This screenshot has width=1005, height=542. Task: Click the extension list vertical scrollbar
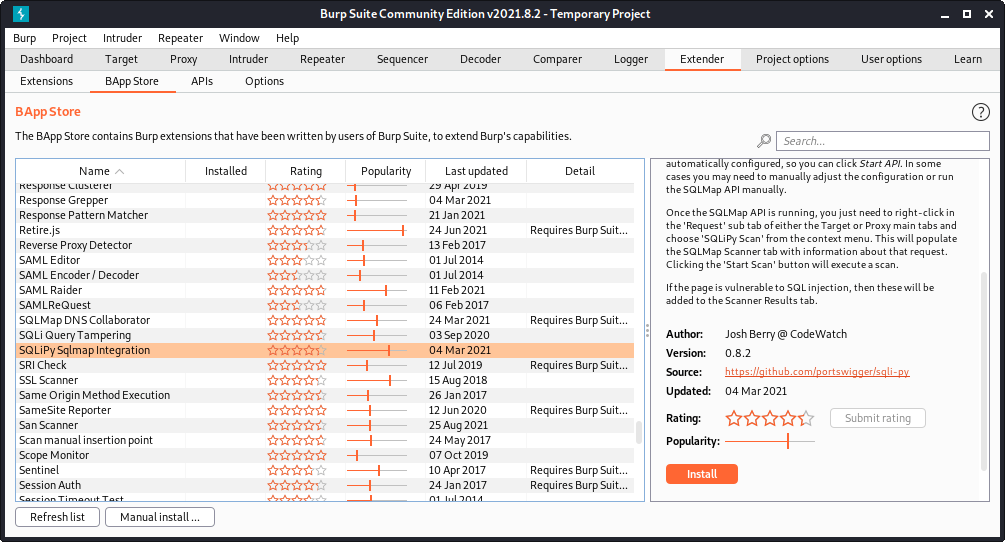tap(639, 432)
